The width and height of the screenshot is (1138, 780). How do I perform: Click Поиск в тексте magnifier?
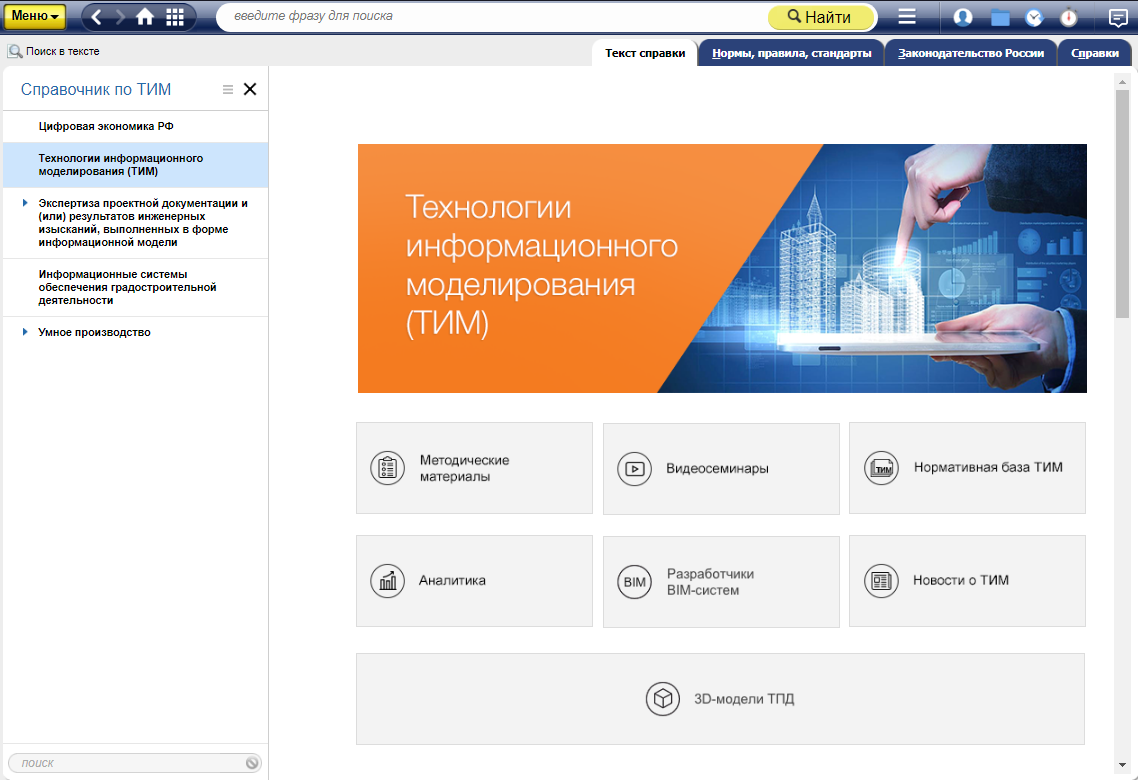click(x=15, y=51)
